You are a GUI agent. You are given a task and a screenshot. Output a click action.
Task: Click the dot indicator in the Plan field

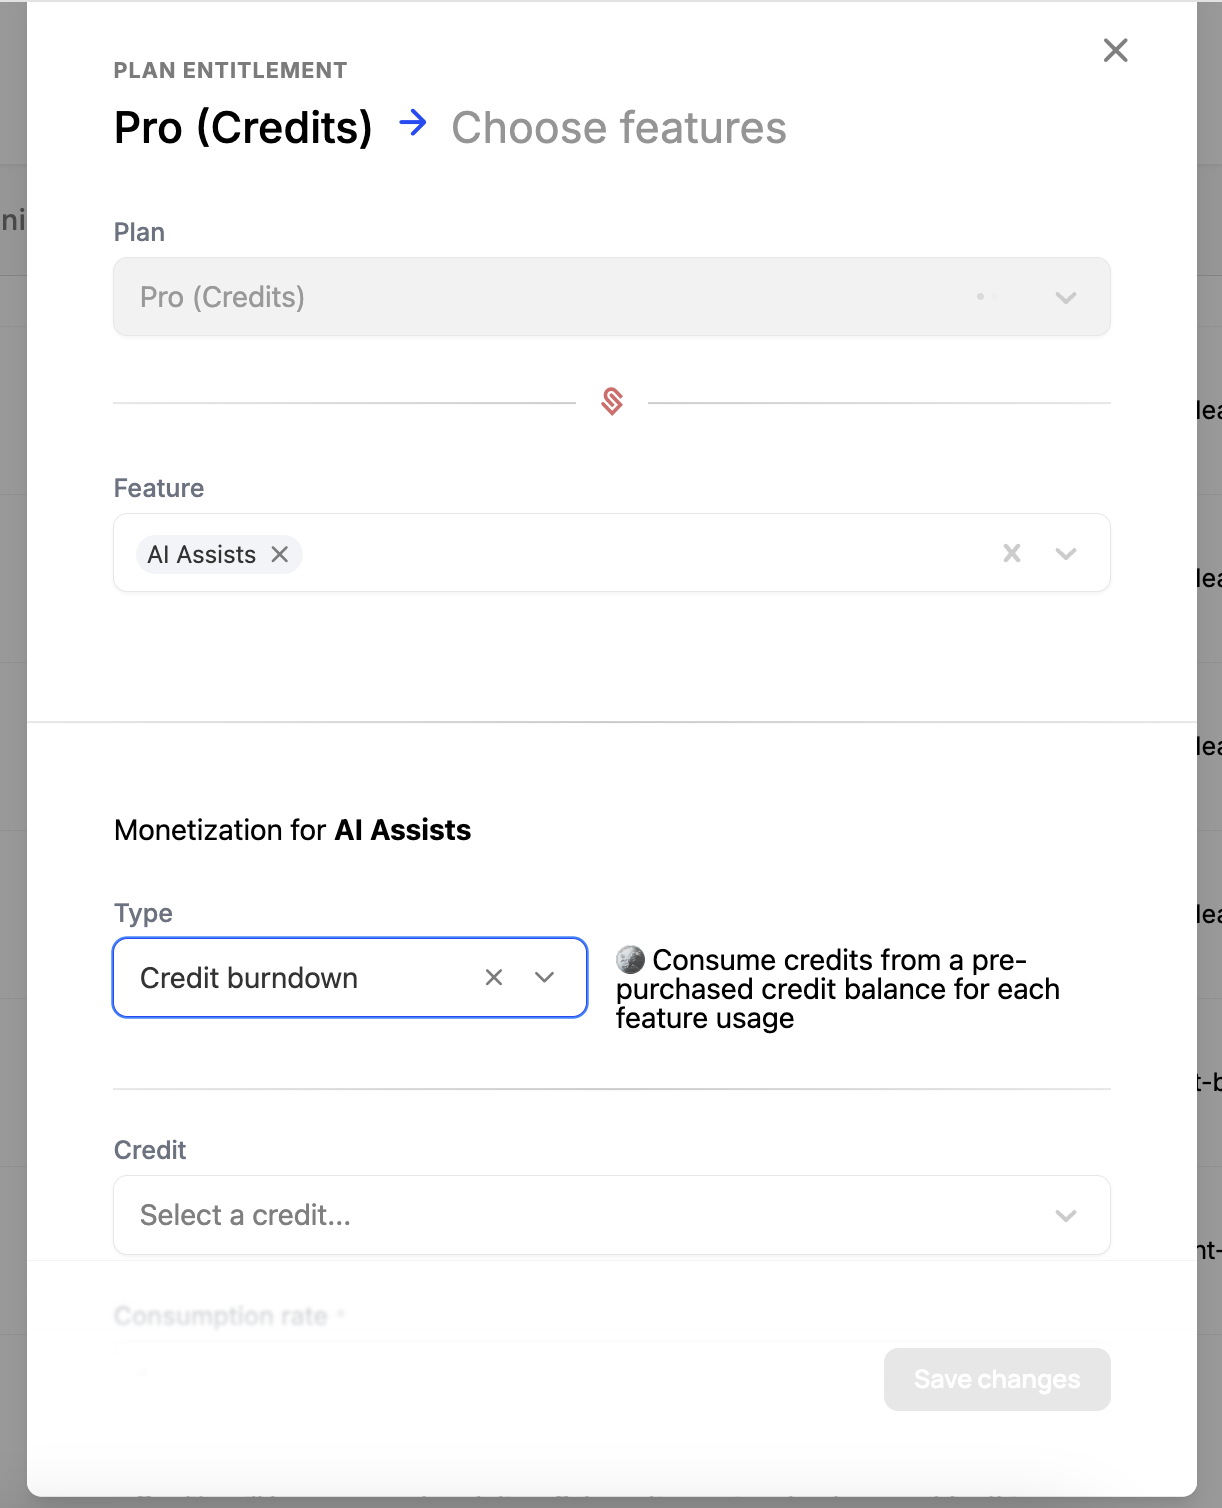[x=981, y=297]
